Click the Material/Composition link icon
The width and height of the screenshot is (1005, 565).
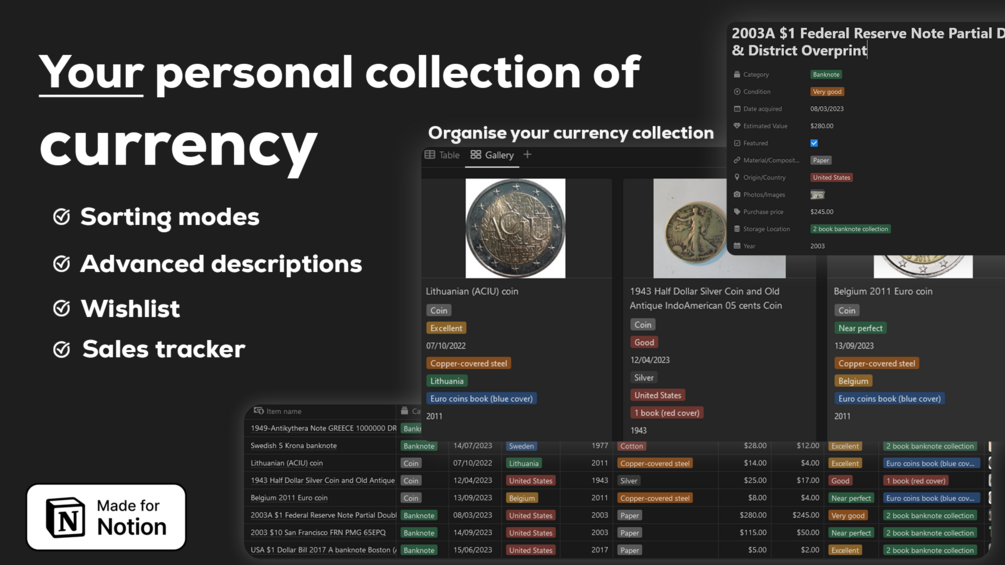pyautogui.click(x=736, y=160)
